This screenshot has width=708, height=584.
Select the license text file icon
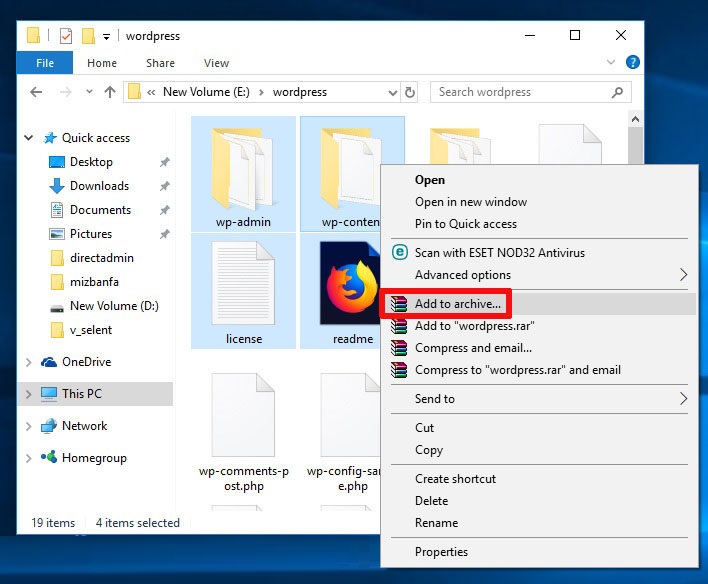[x=243, y=282]
